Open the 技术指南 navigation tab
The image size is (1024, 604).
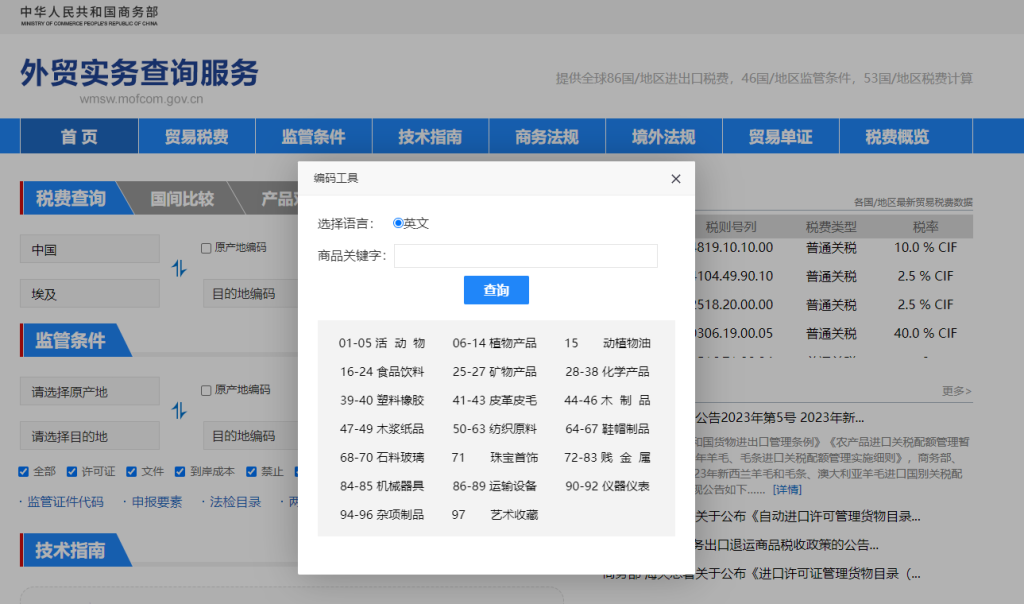[x=430, y=136]
